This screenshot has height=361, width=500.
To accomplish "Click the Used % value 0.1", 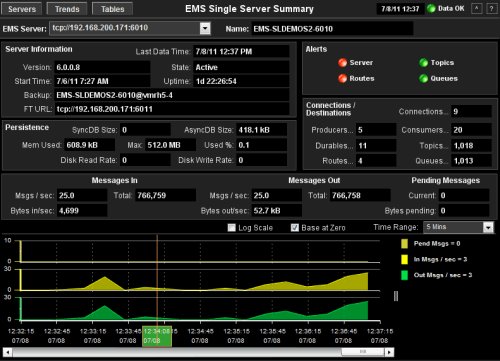I will coord(262,145).
